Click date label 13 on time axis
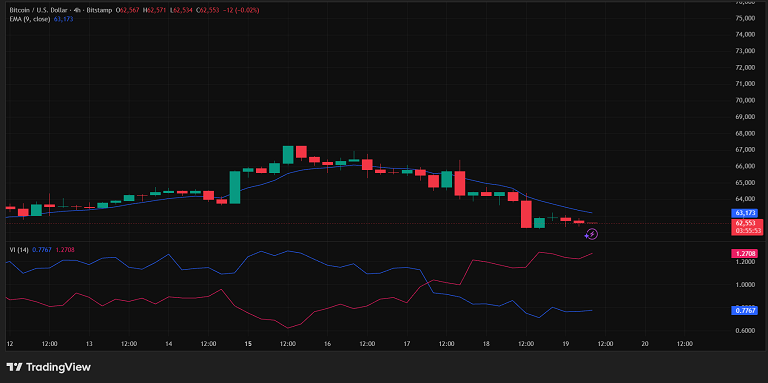This screenshot has width=768, height=383. (89, 344)
